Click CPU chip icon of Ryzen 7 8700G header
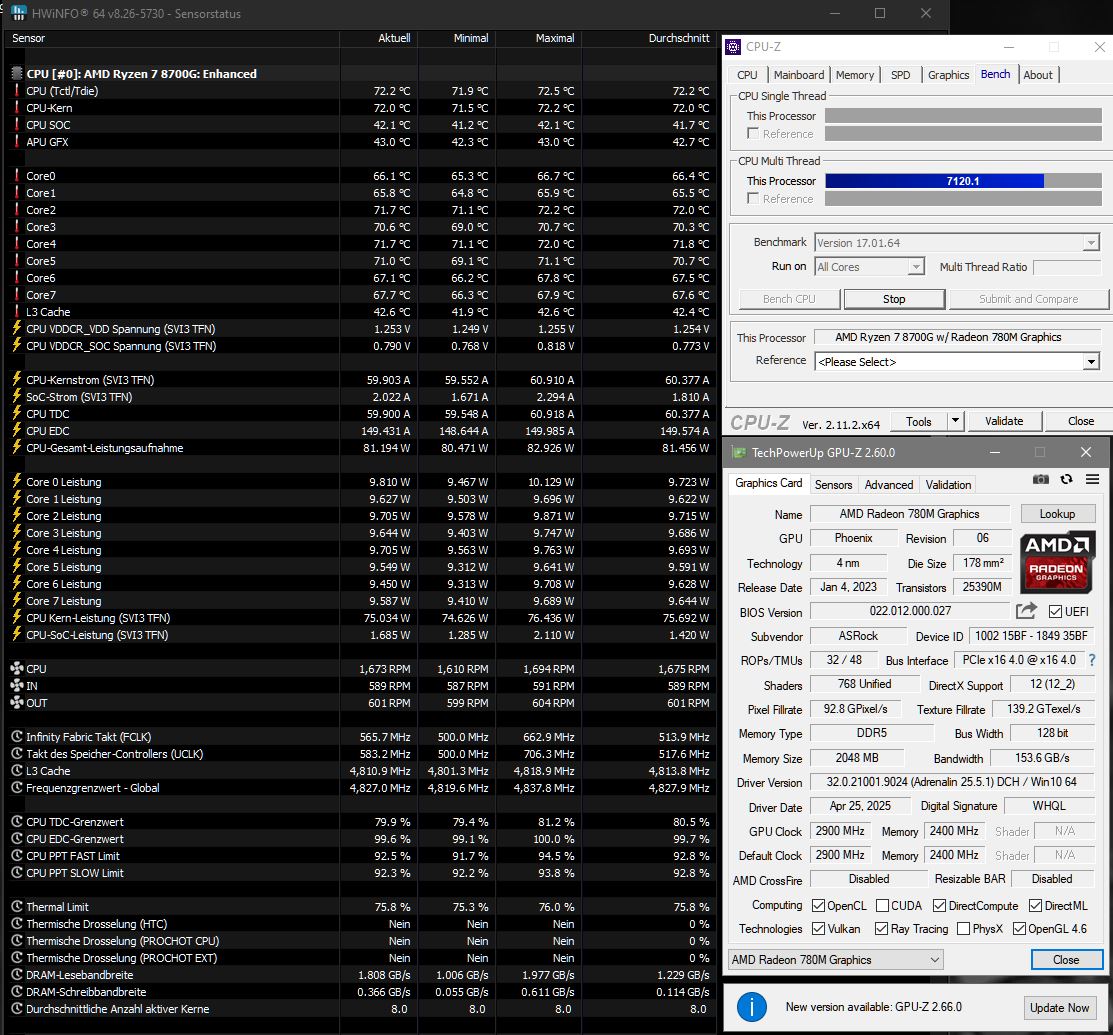 coord(17,73)
